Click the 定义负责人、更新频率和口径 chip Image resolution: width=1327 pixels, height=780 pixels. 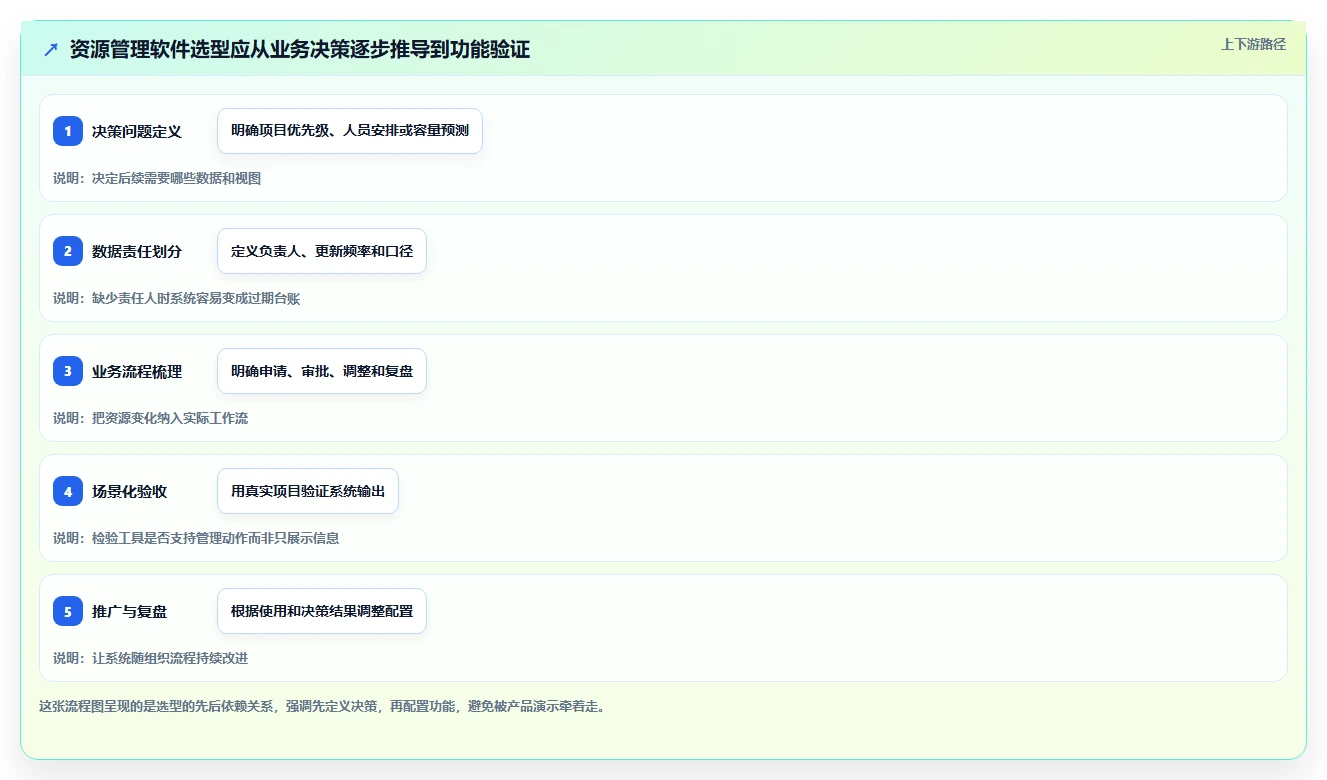[x=322, y=251]
